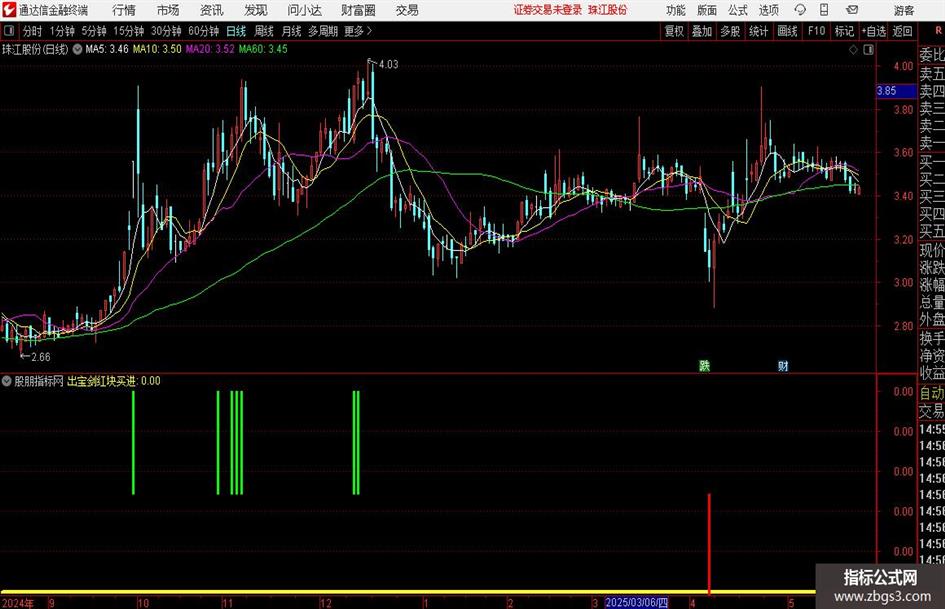Open the 交易 menu

click(x=407, y=10)
